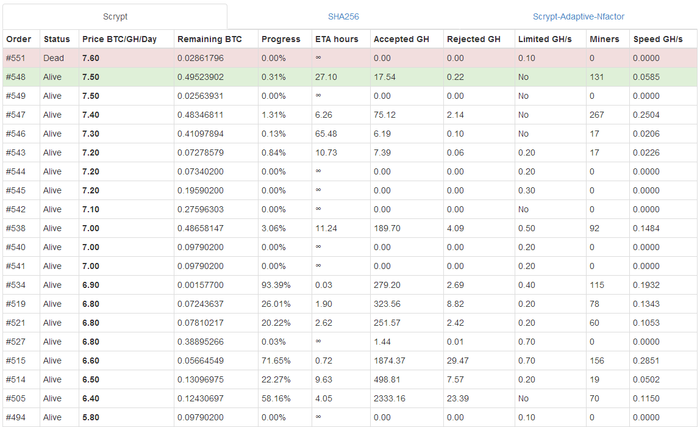Click limited GH/s value 0.30
700x427 pixels.
pos(526,190)
